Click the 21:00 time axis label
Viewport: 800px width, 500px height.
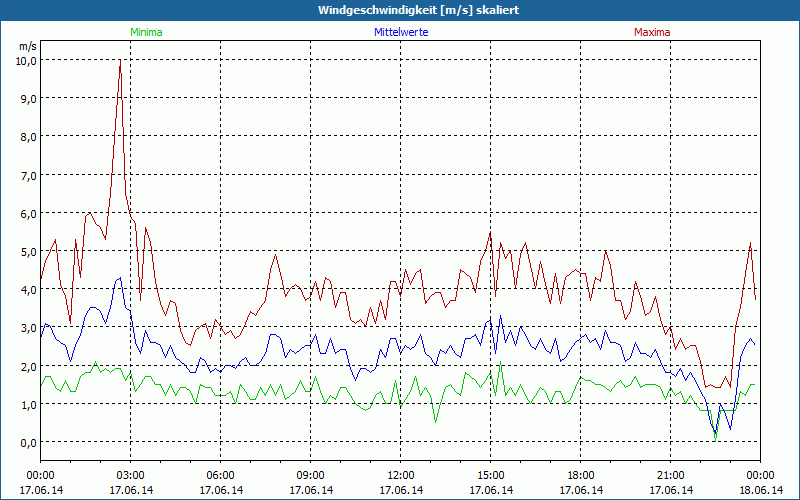[670, 476]
